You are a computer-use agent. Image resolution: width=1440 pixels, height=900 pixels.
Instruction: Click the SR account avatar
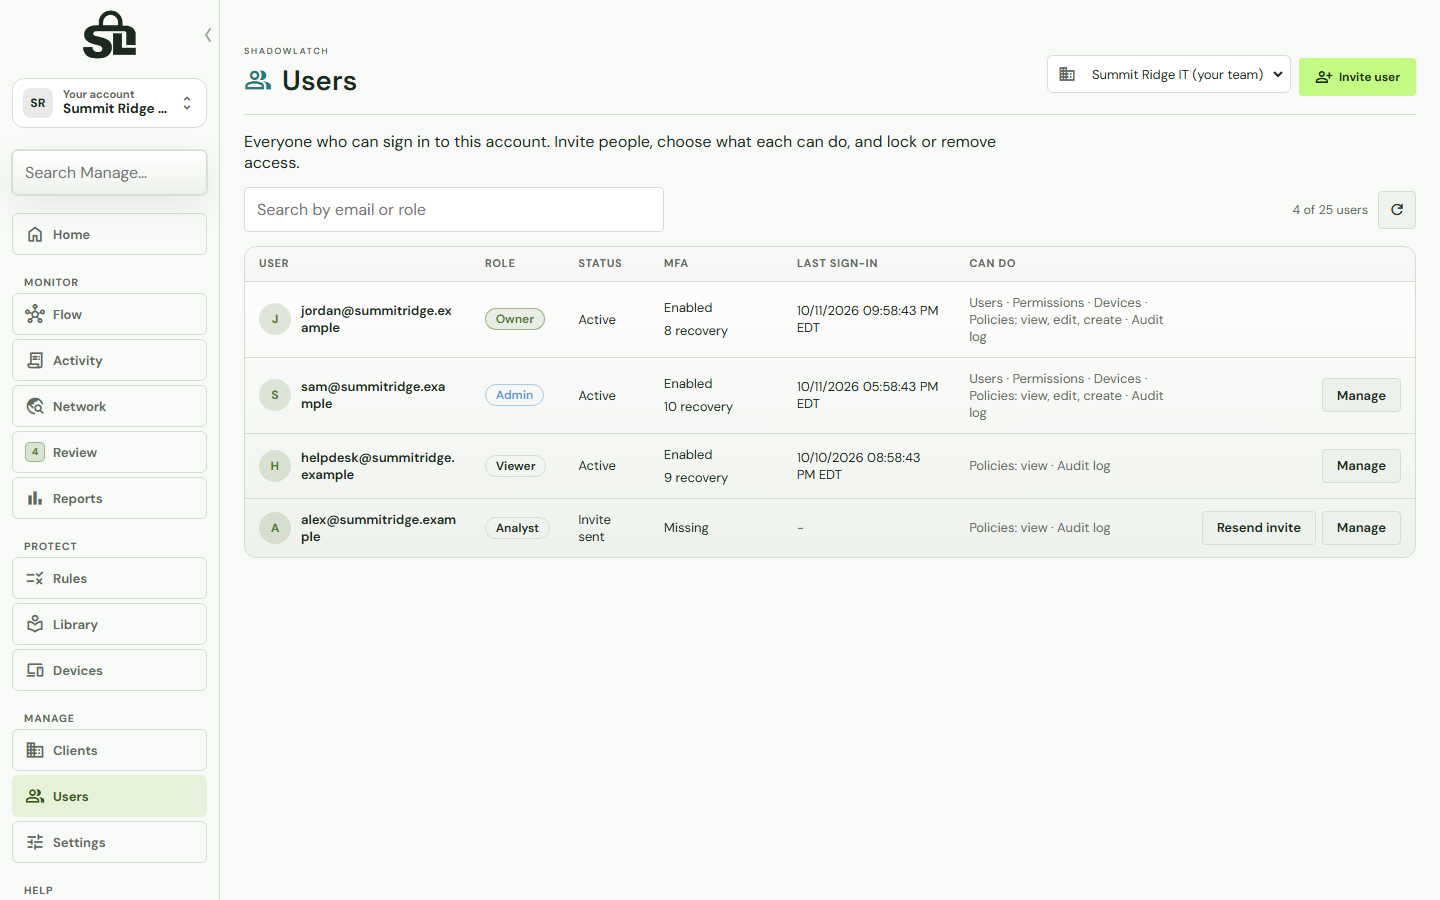[x=38, y=103]
